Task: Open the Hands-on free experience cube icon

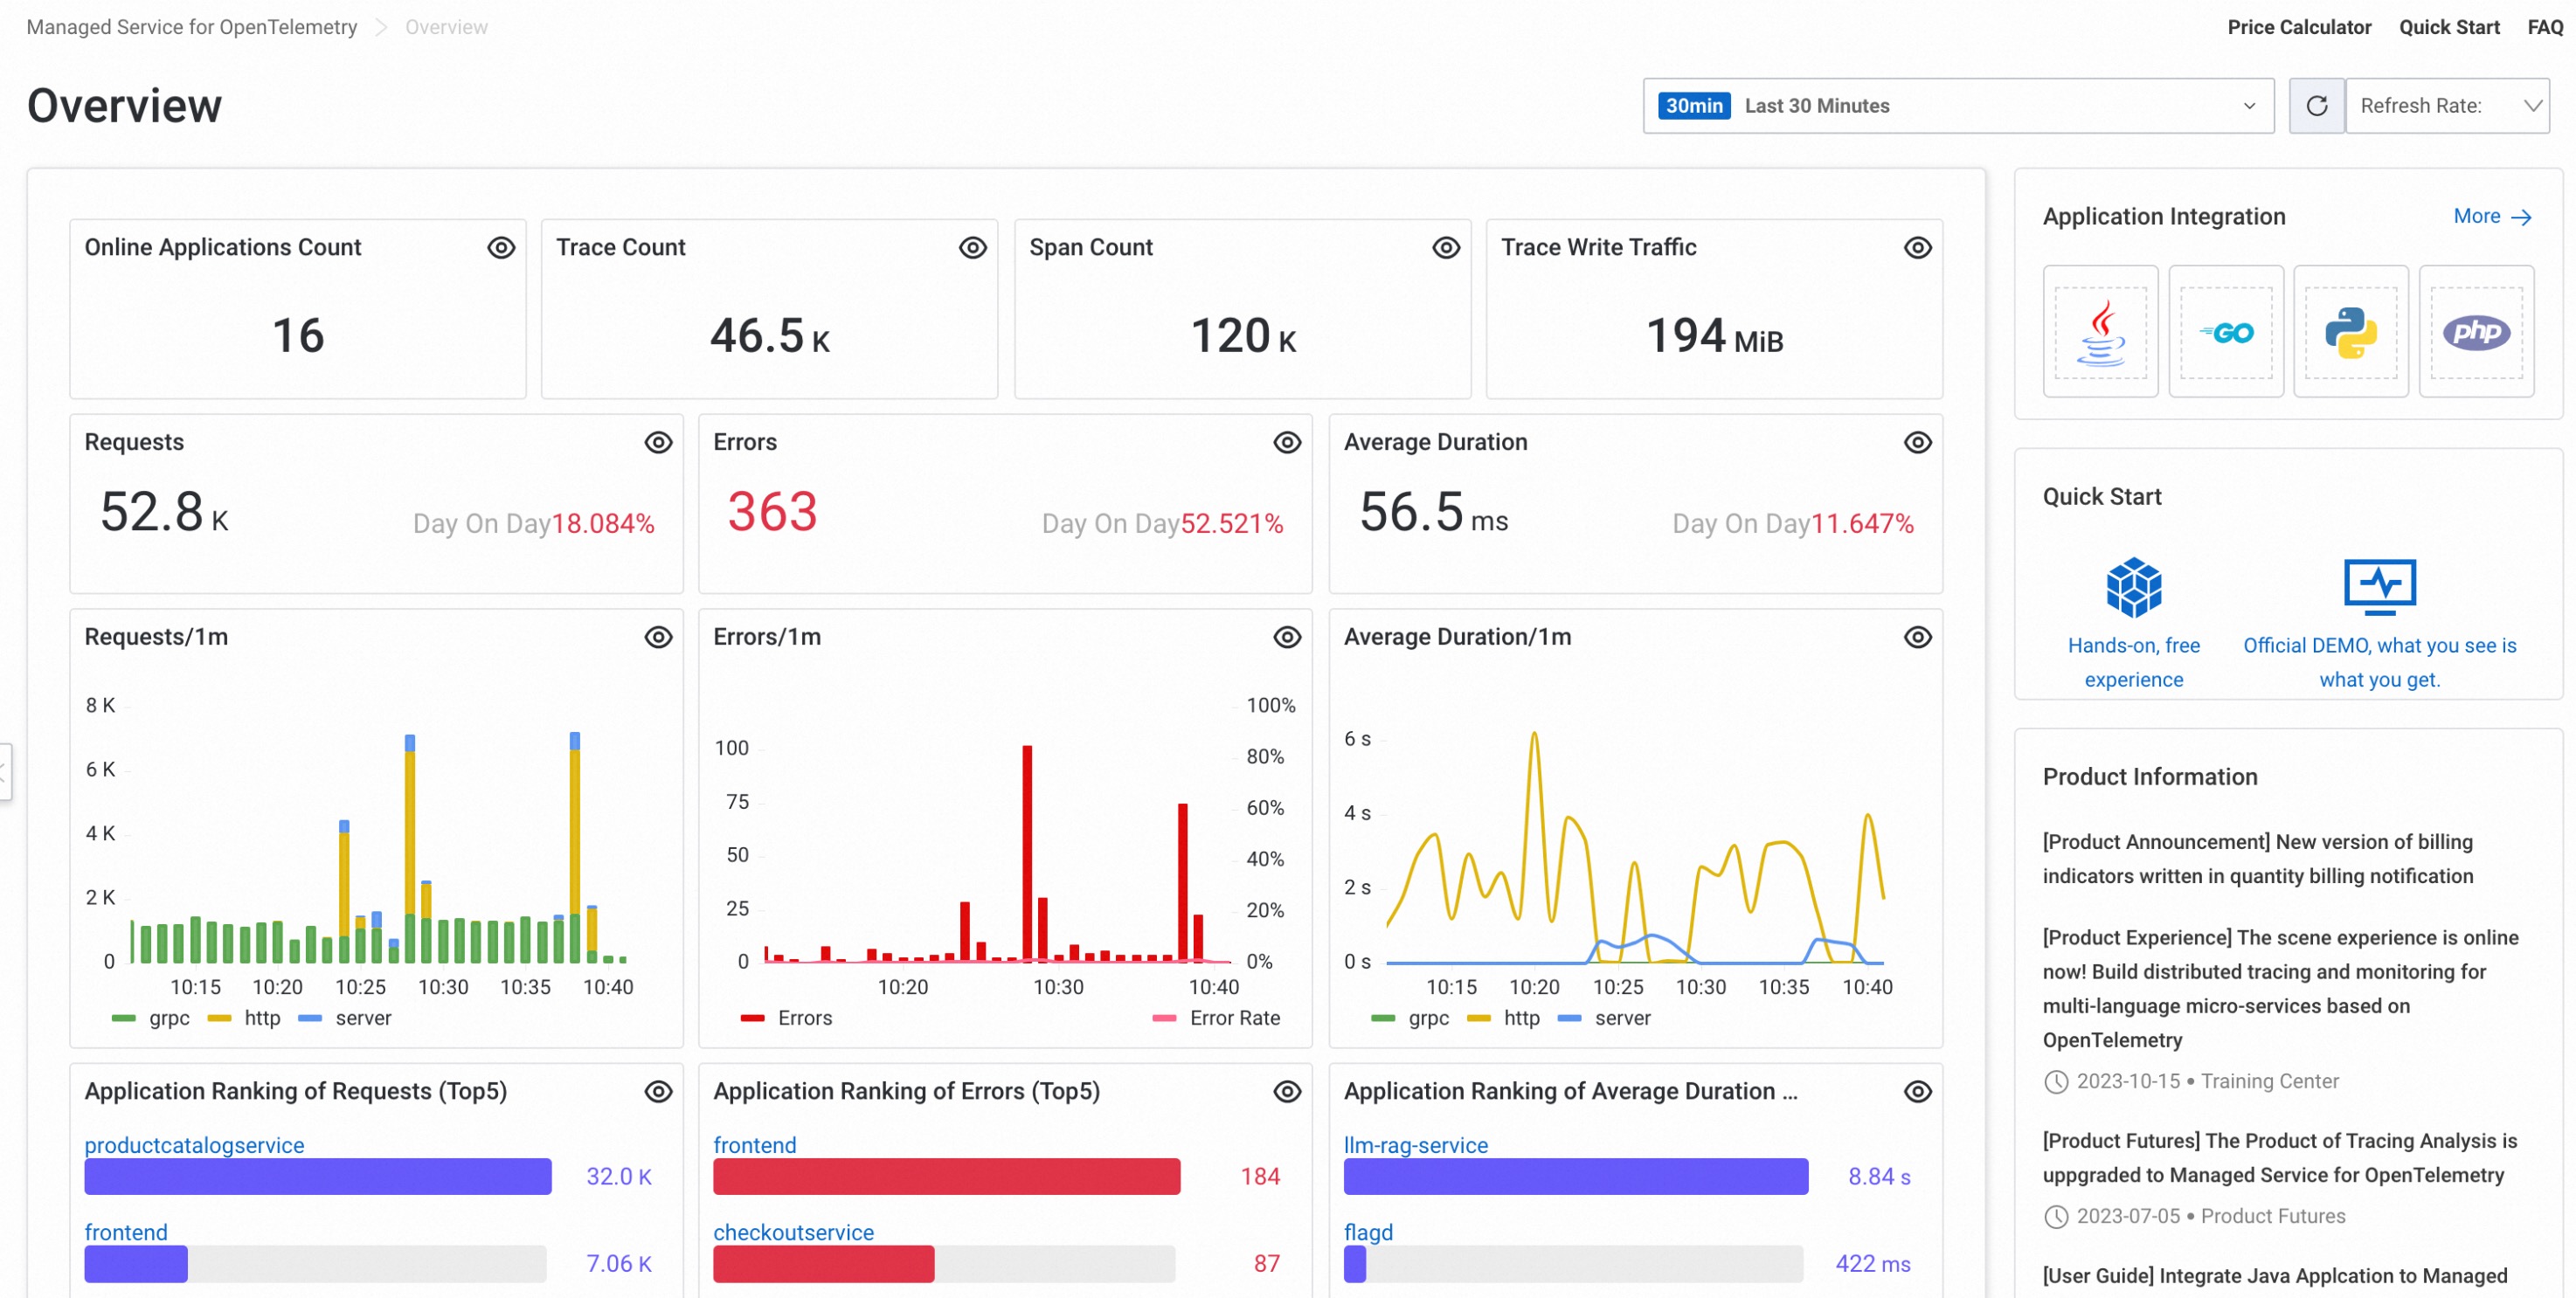Action: [2133, 587]
